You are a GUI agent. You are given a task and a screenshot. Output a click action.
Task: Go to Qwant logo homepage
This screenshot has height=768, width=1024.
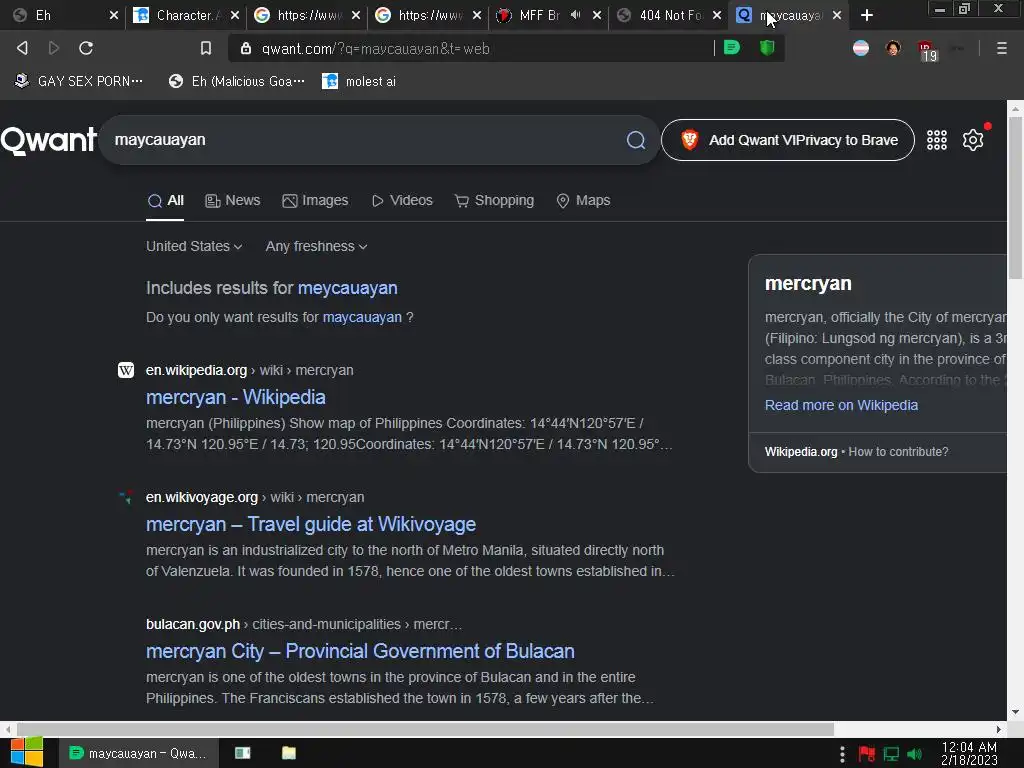[x=48, y=140]
